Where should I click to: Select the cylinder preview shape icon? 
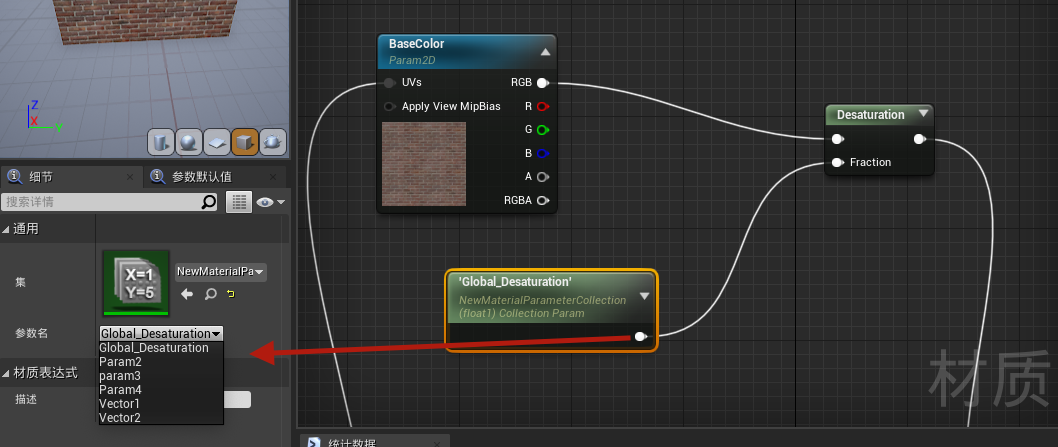(161, 142)
